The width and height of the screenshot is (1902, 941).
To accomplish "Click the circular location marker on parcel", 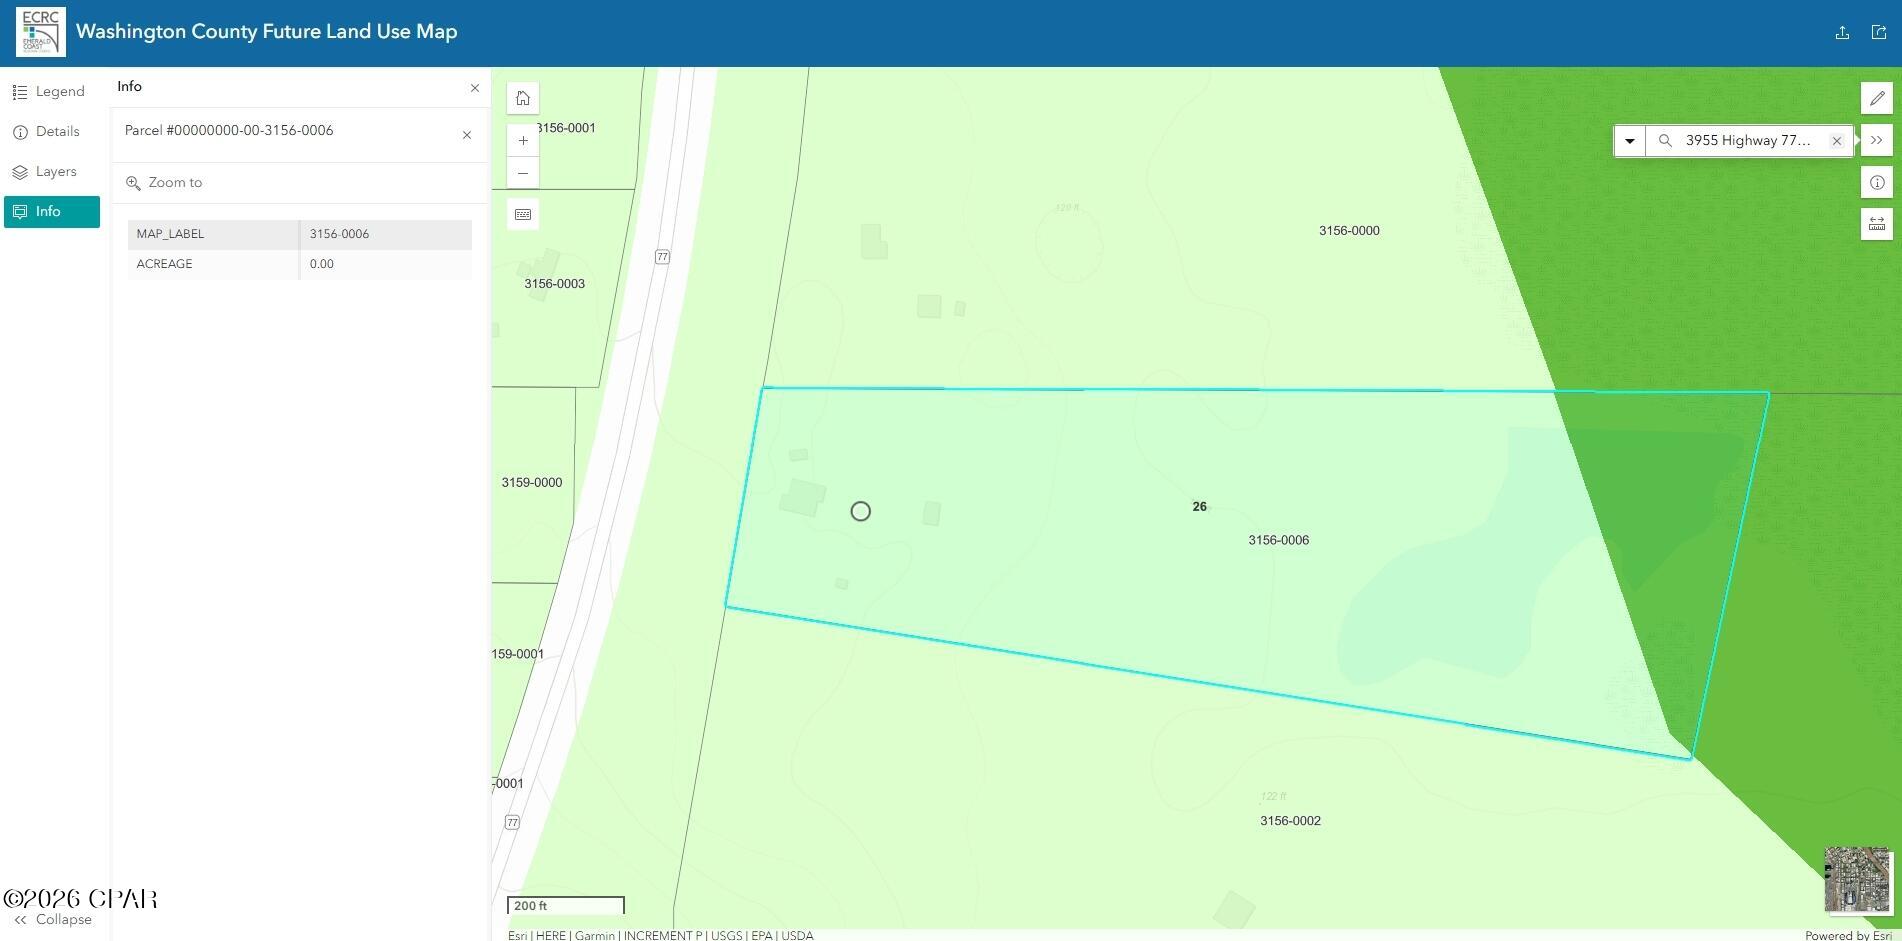I will pos(860,512).
